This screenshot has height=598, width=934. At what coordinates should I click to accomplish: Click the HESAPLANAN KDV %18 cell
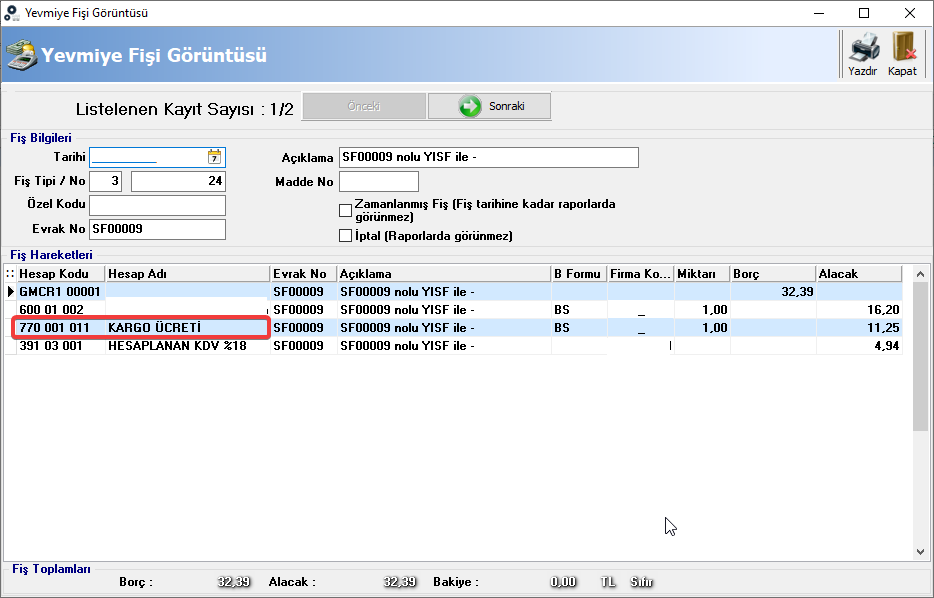pyautogui.click(x=188, y=345)
